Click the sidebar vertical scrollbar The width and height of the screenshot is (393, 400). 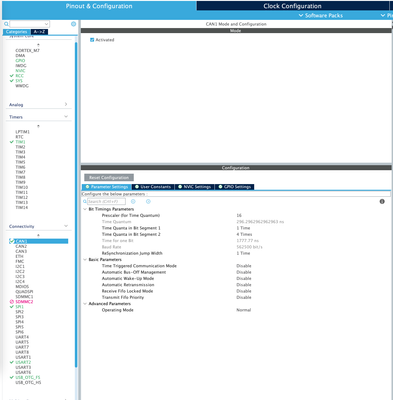[76, 200]
